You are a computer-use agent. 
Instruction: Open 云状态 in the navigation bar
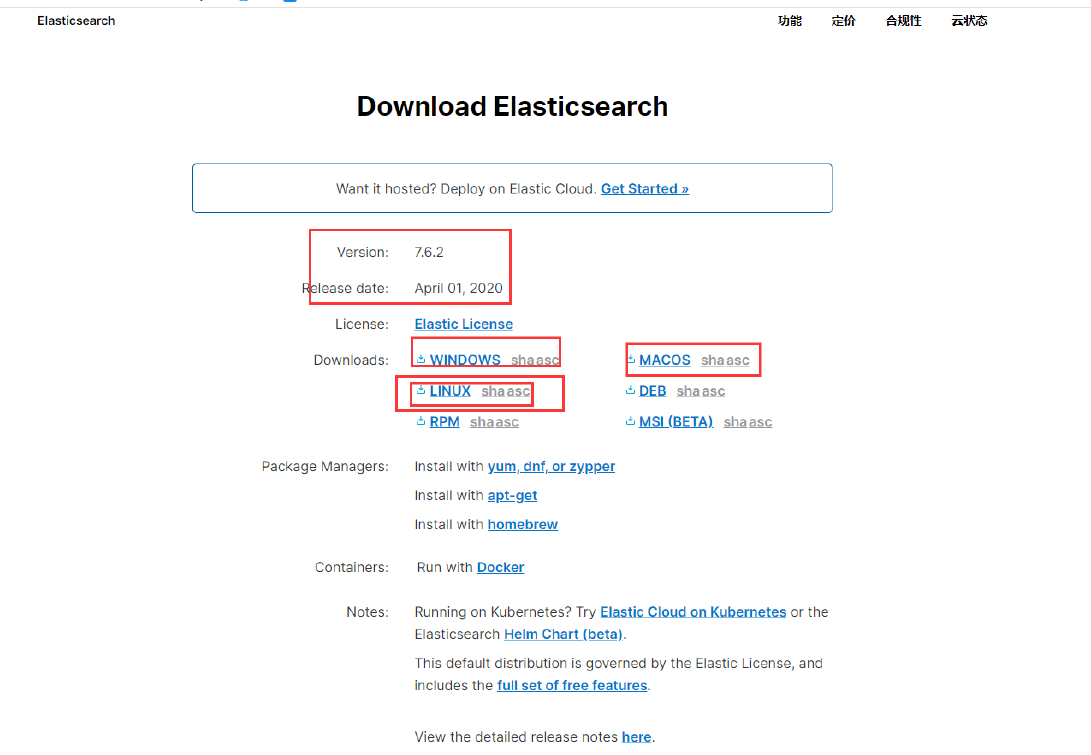(969, 21)
